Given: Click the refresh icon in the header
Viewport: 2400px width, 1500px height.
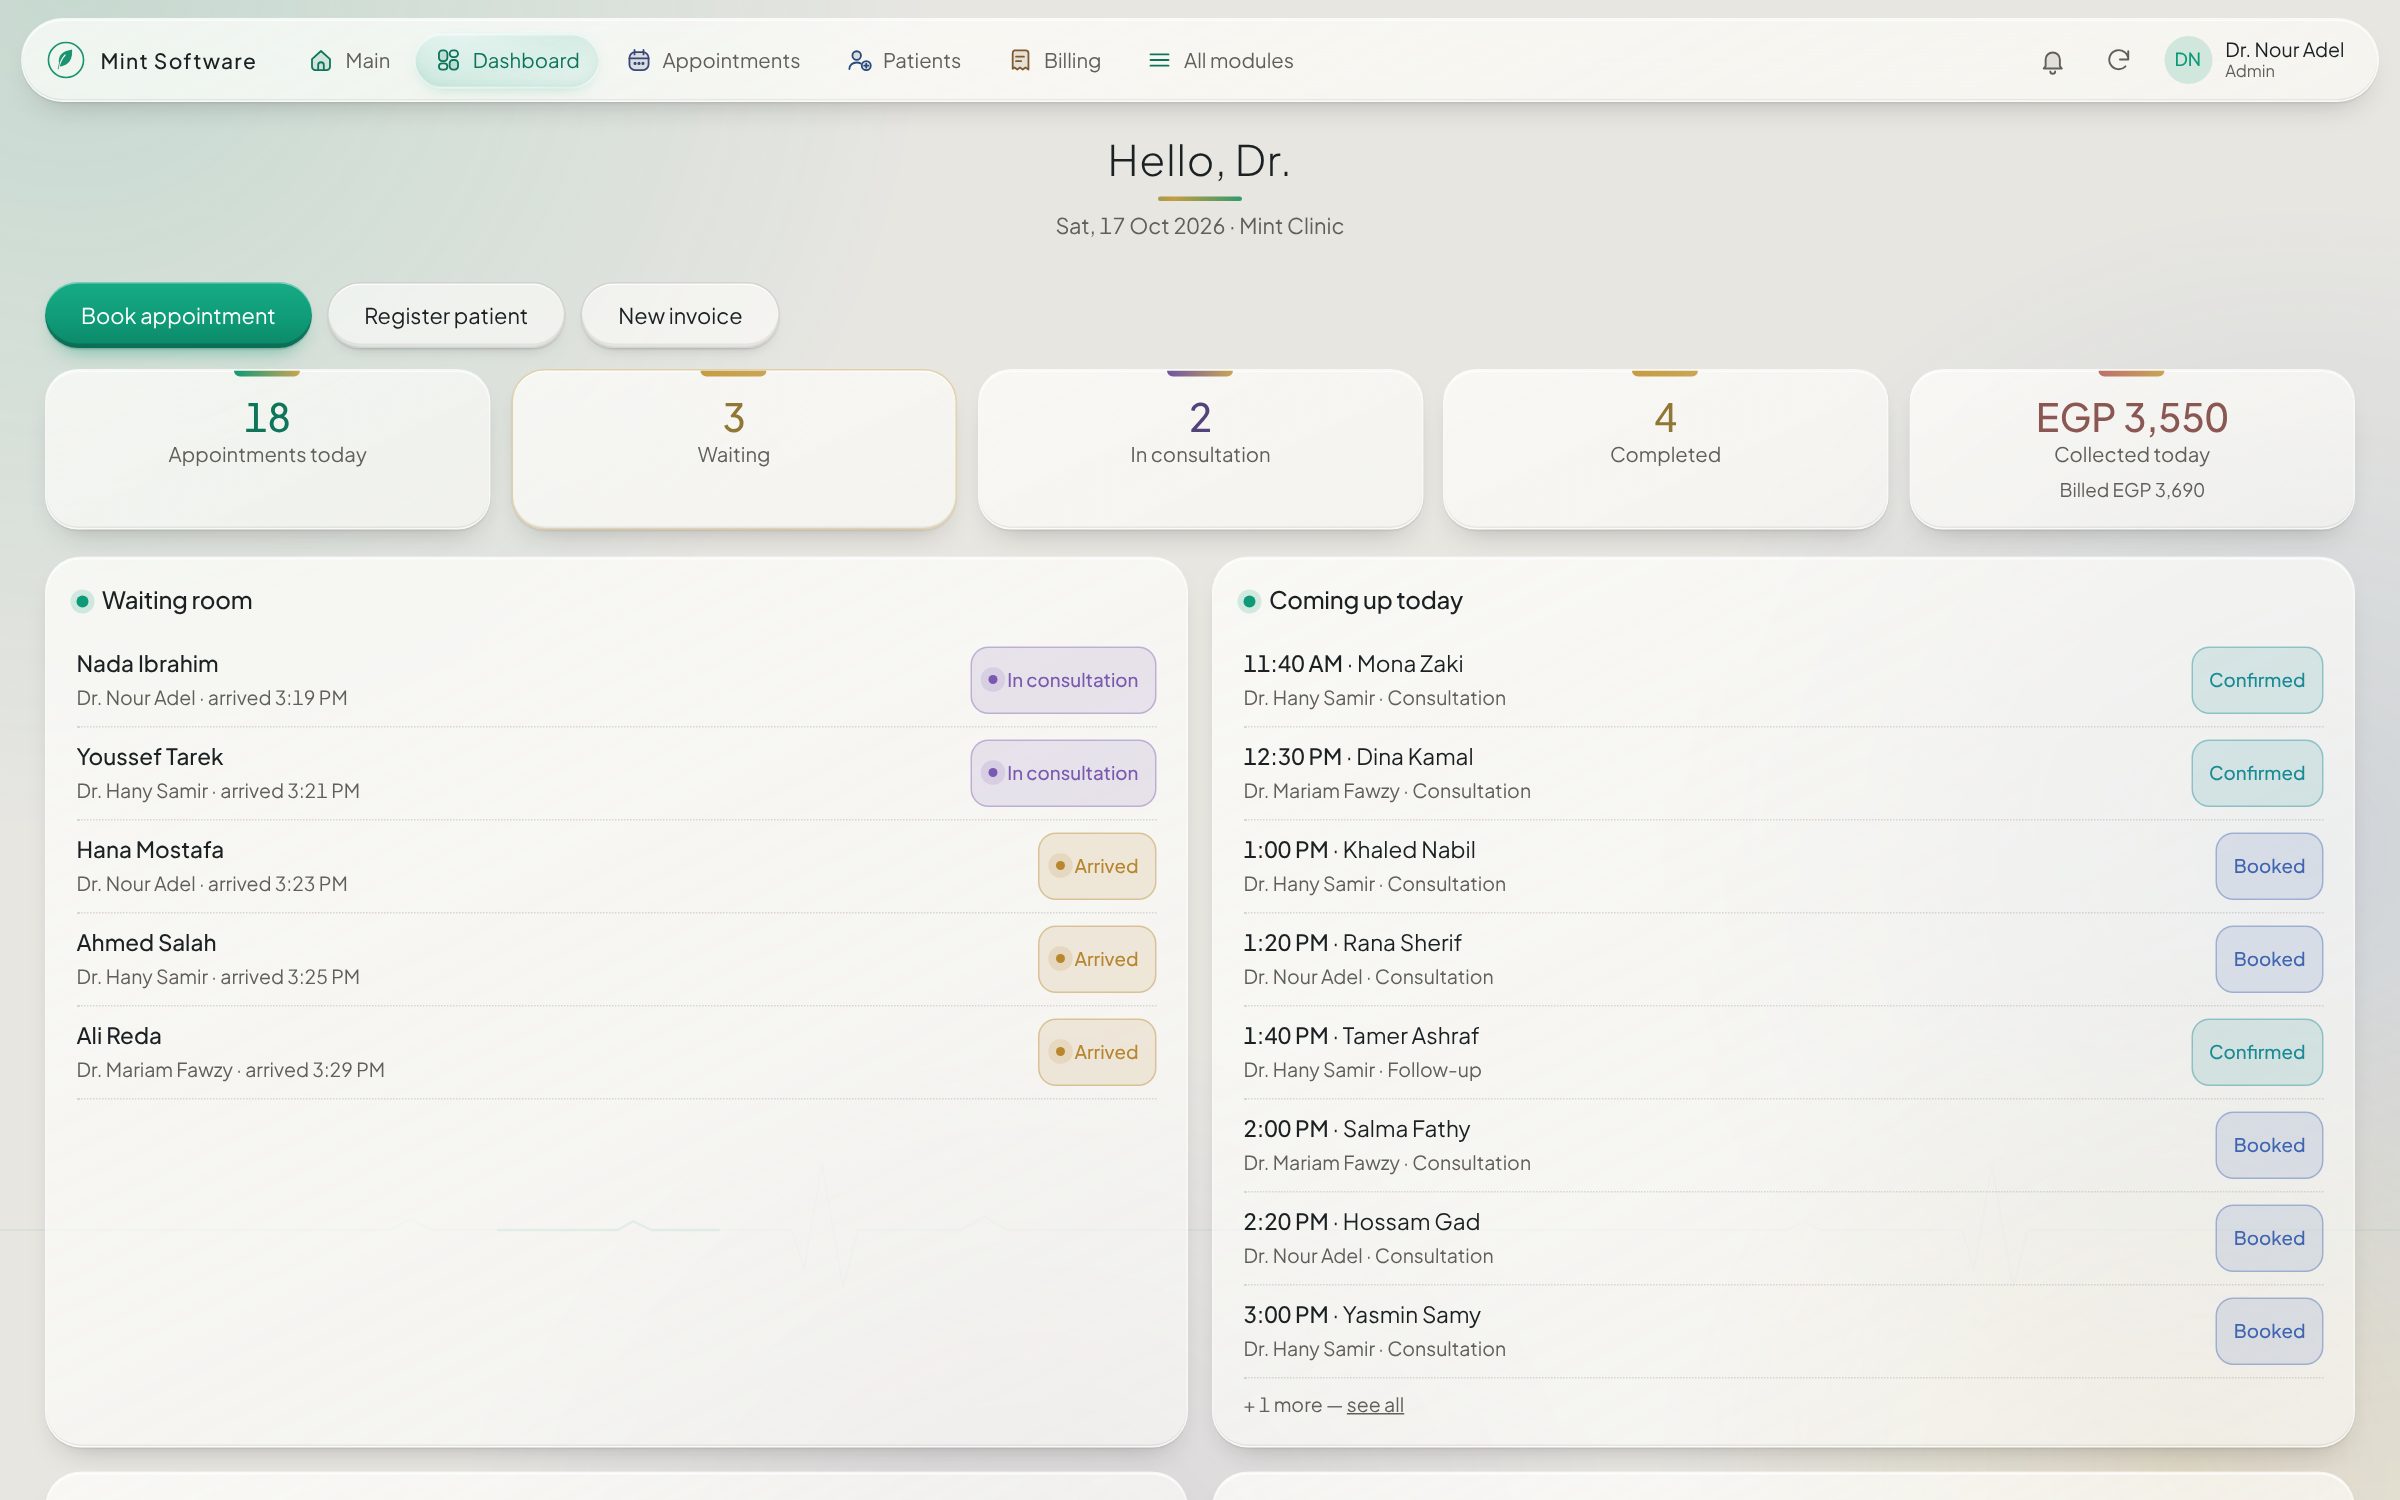Looking at the screenshot, I should 2118,61.
